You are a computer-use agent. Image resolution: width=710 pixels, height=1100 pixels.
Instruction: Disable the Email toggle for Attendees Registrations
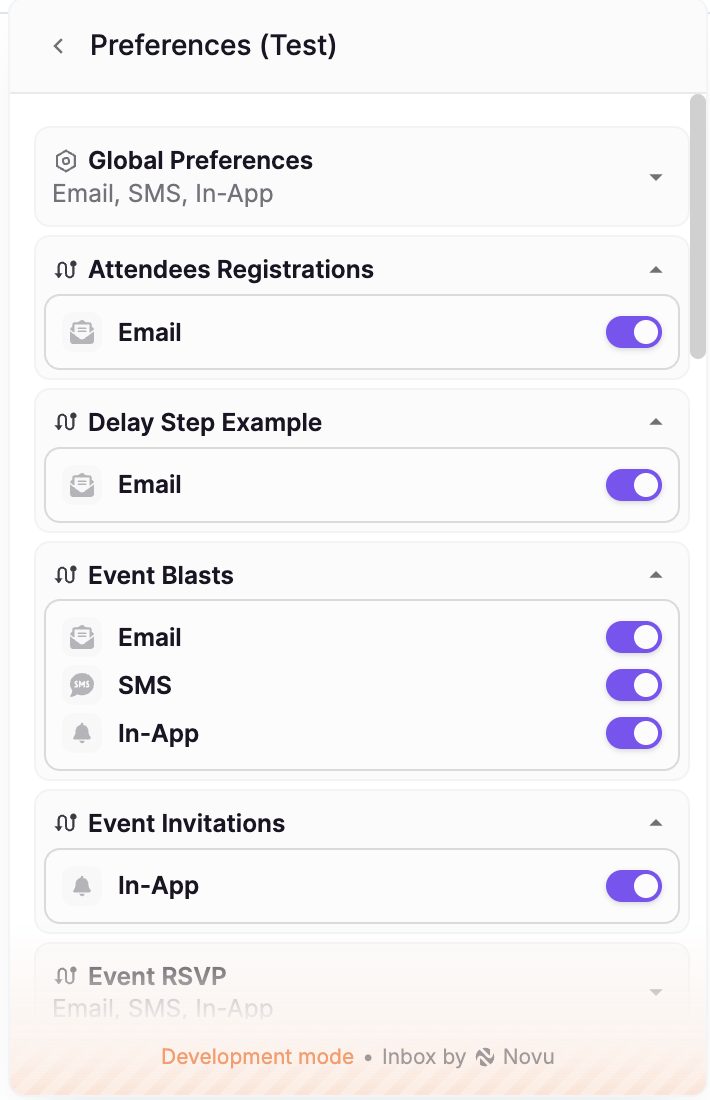point(633,332)
